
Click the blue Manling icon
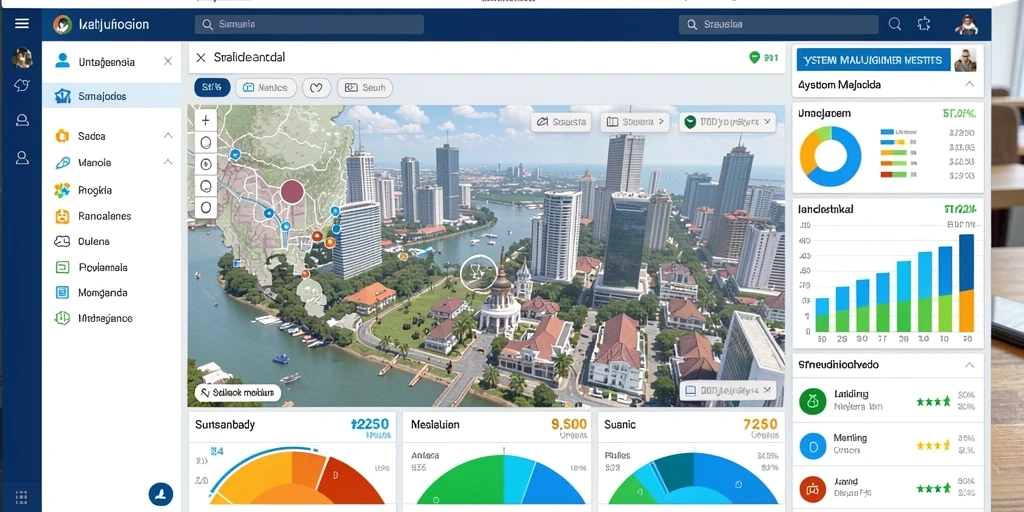click(x=812, y=446)
